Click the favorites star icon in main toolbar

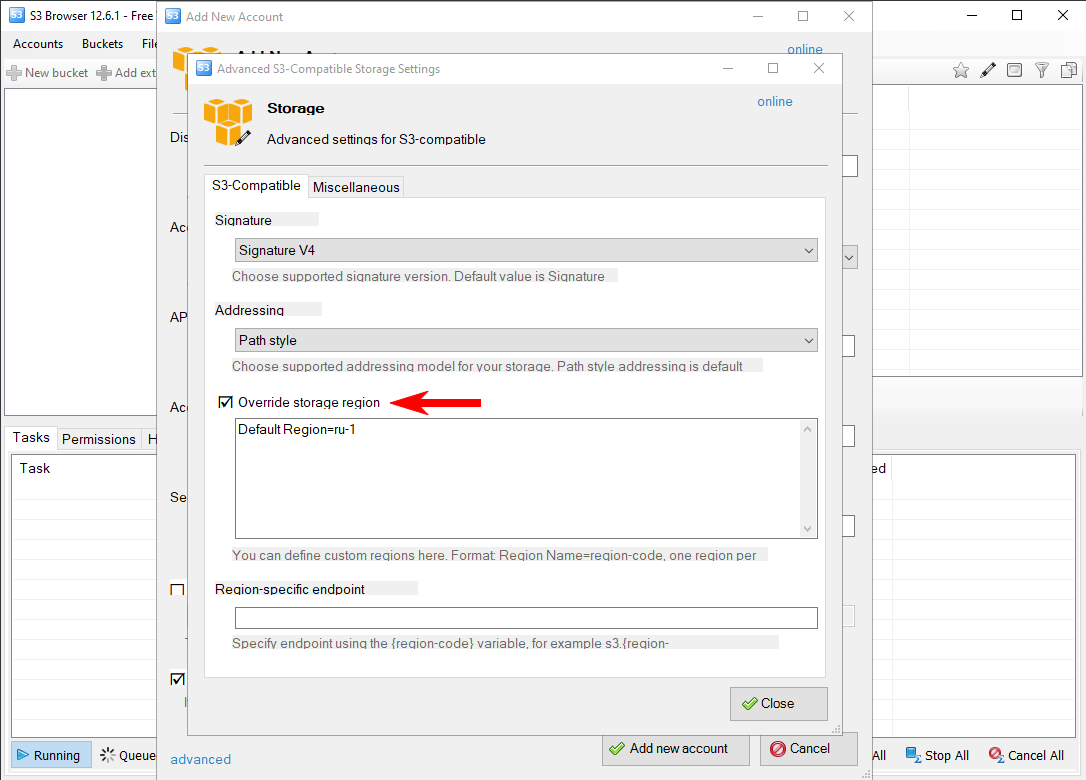tap(961, 70)
